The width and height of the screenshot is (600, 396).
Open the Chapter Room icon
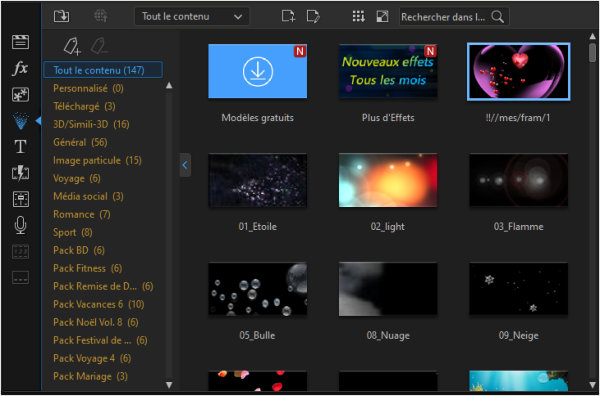coord(20,252)
